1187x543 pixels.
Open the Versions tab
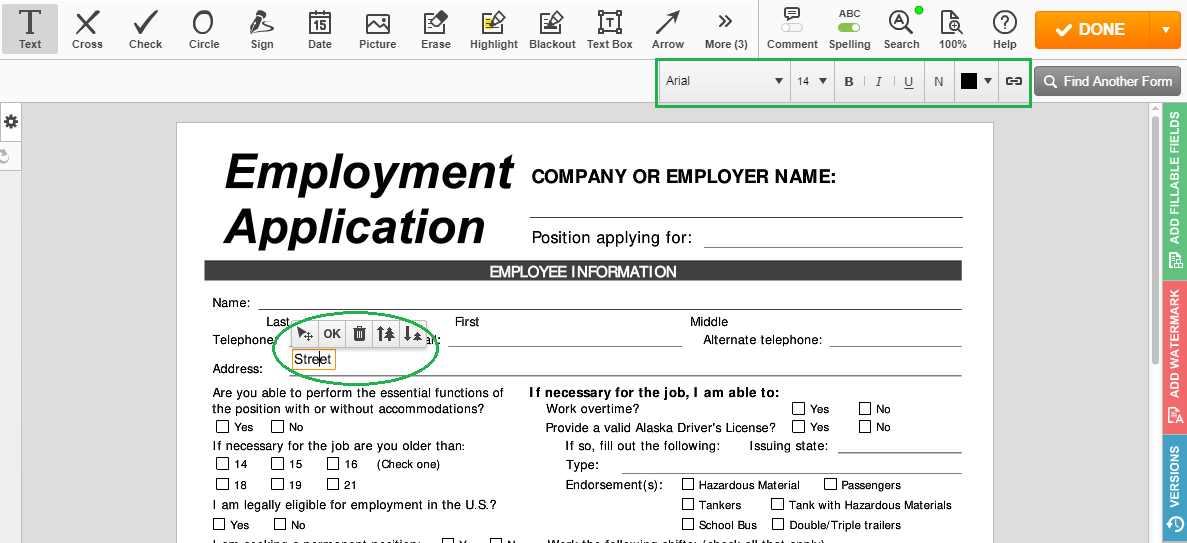1175,489
